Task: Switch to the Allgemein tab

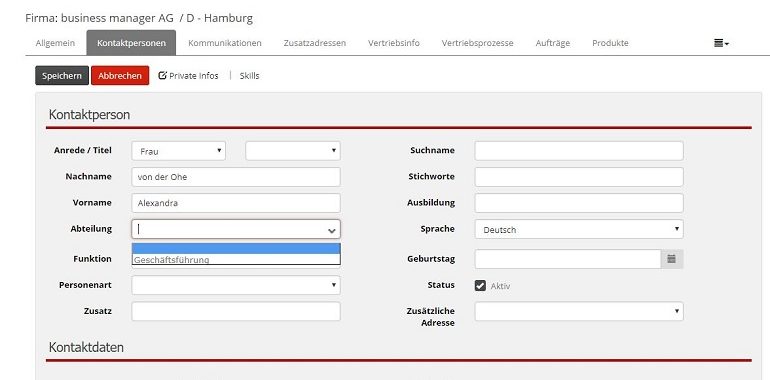Action: pyautogui.click(x=55, y=43)
